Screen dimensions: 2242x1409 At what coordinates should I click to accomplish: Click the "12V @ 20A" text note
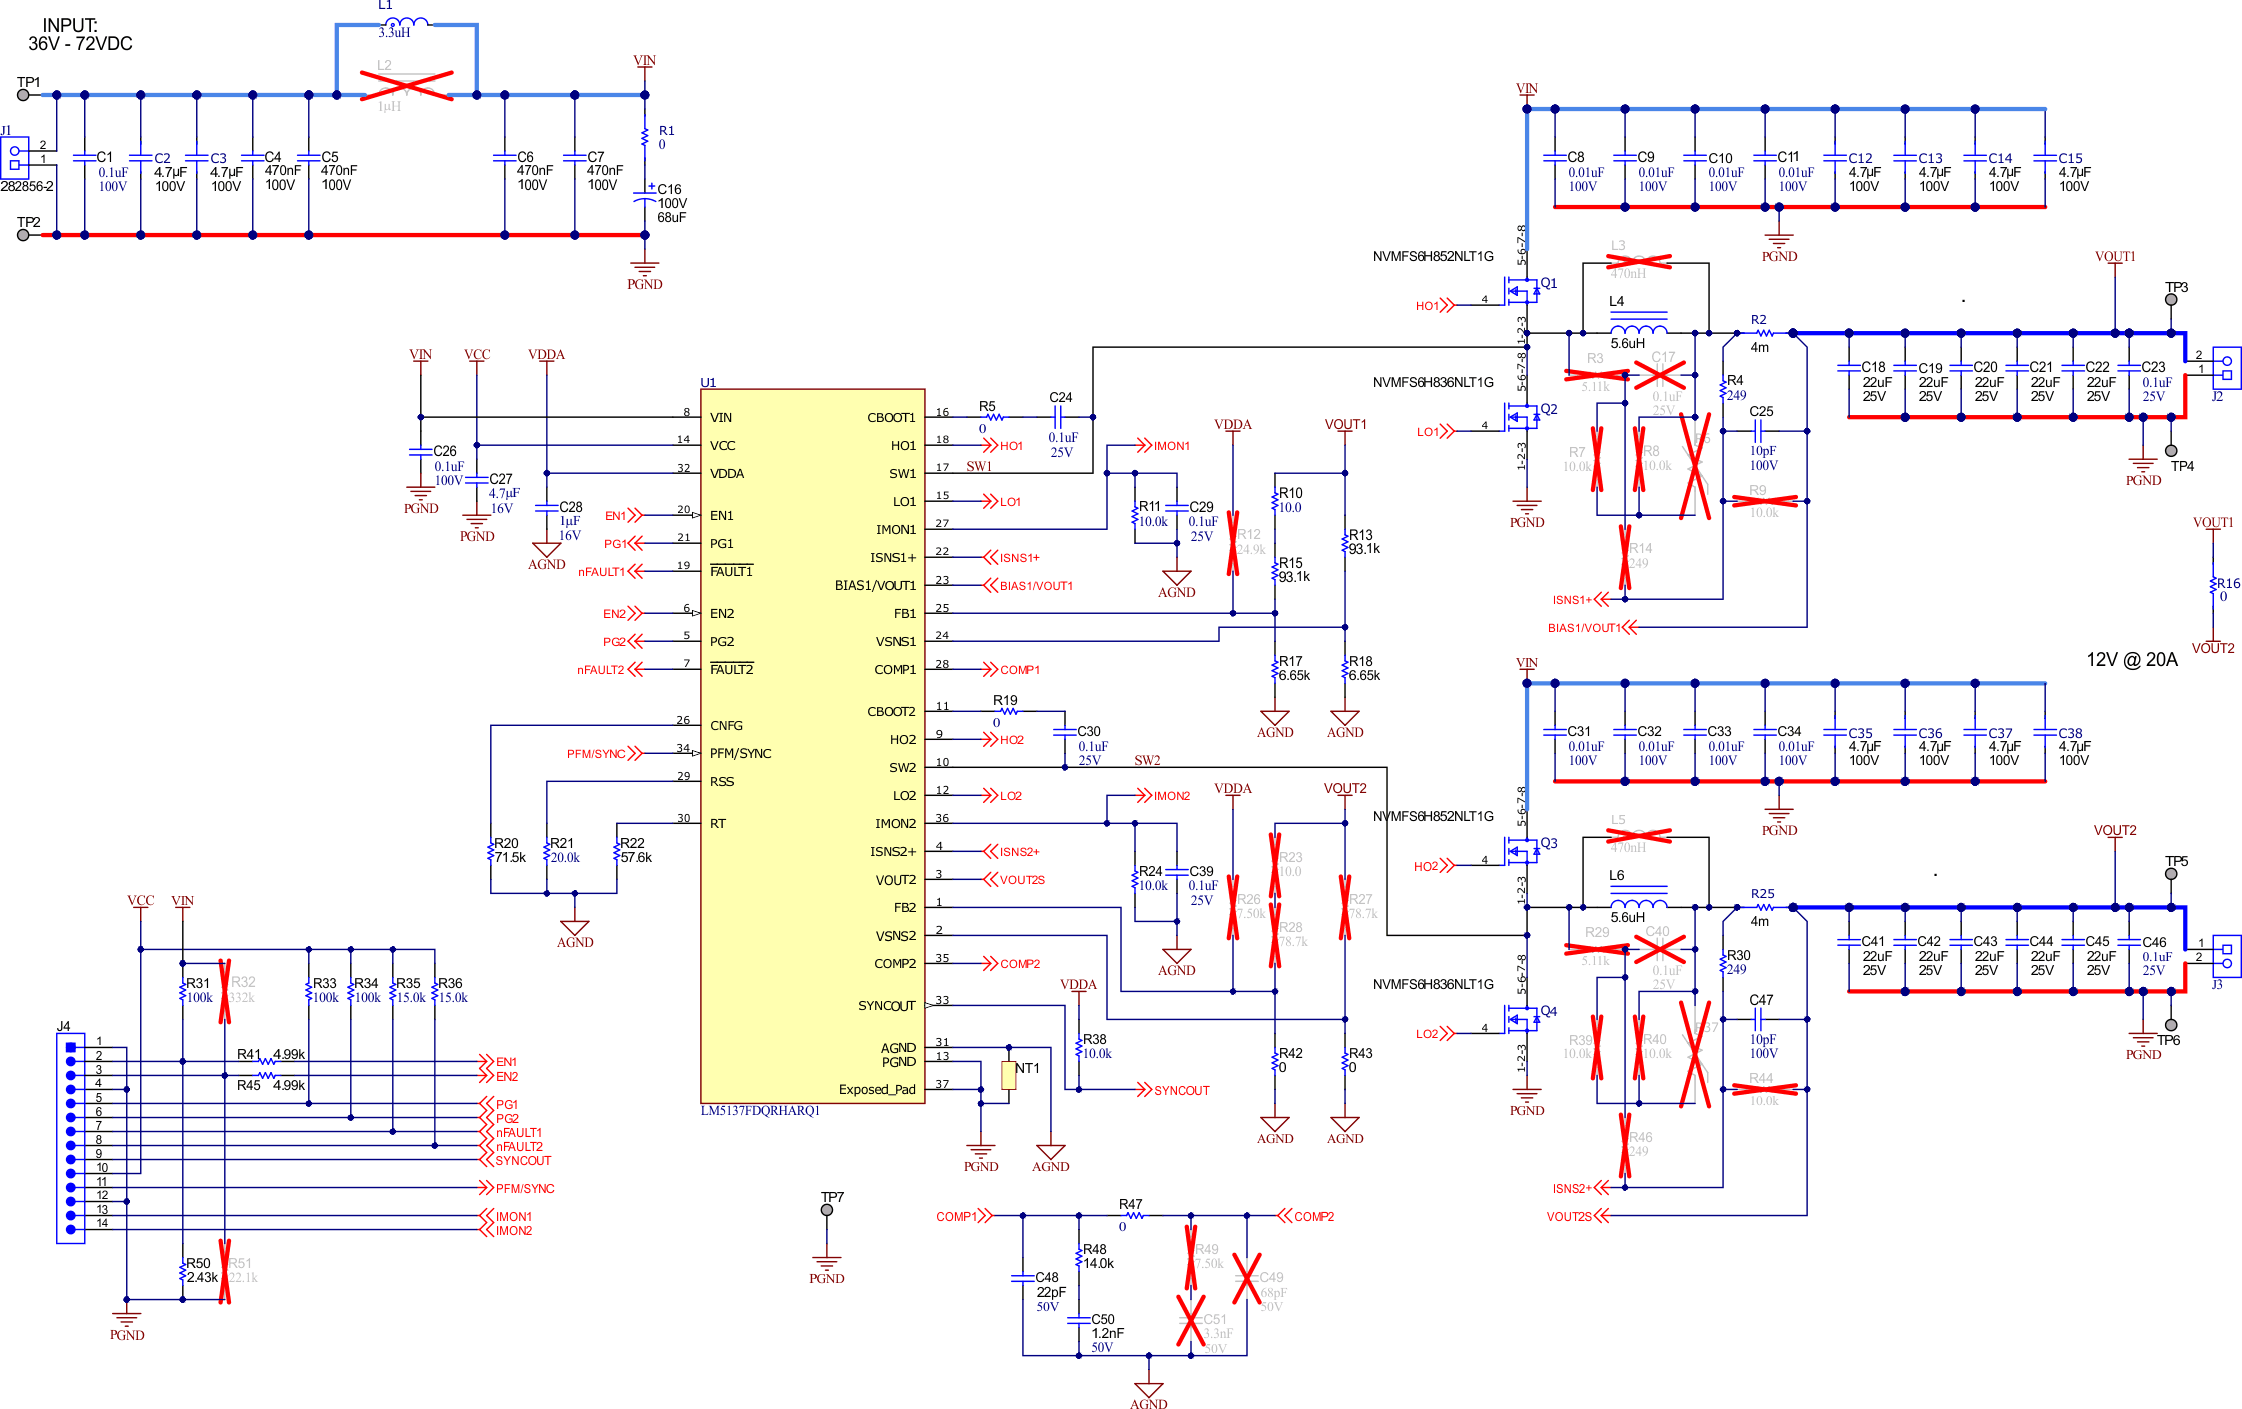tap(2131, 660)
